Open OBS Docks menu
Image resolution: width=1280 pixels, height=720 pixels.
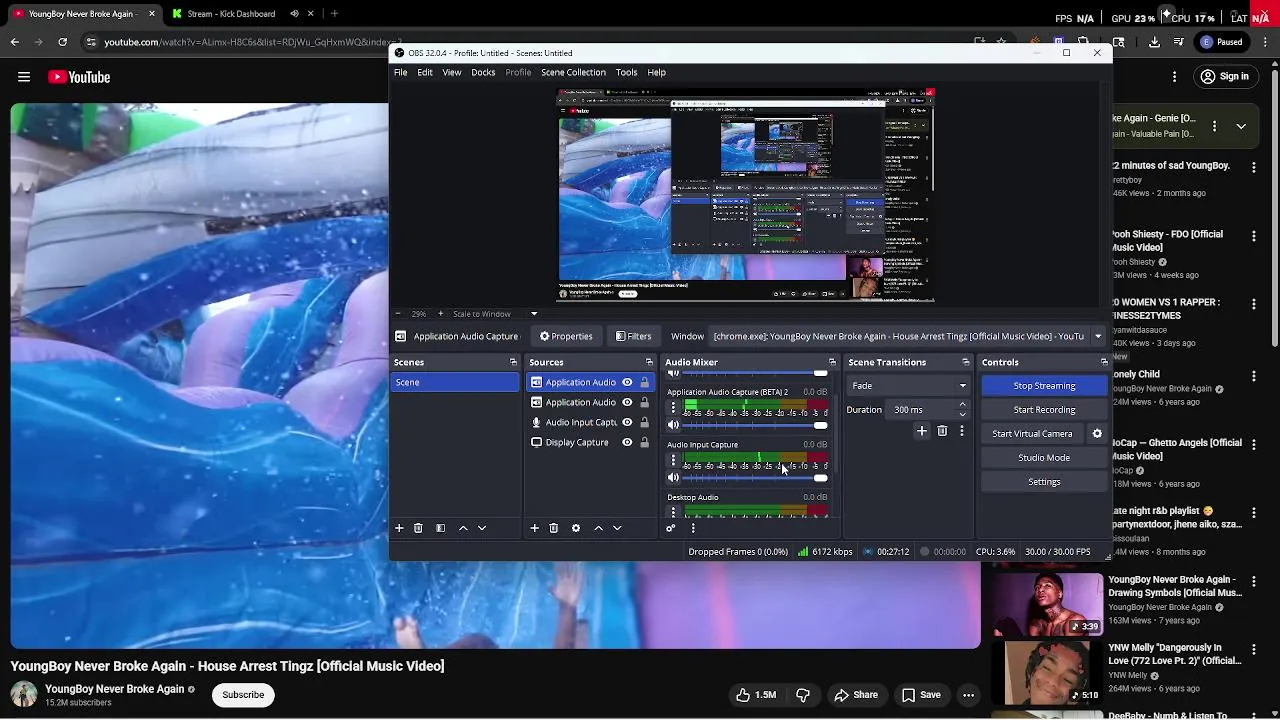click(x=483, y=72)
